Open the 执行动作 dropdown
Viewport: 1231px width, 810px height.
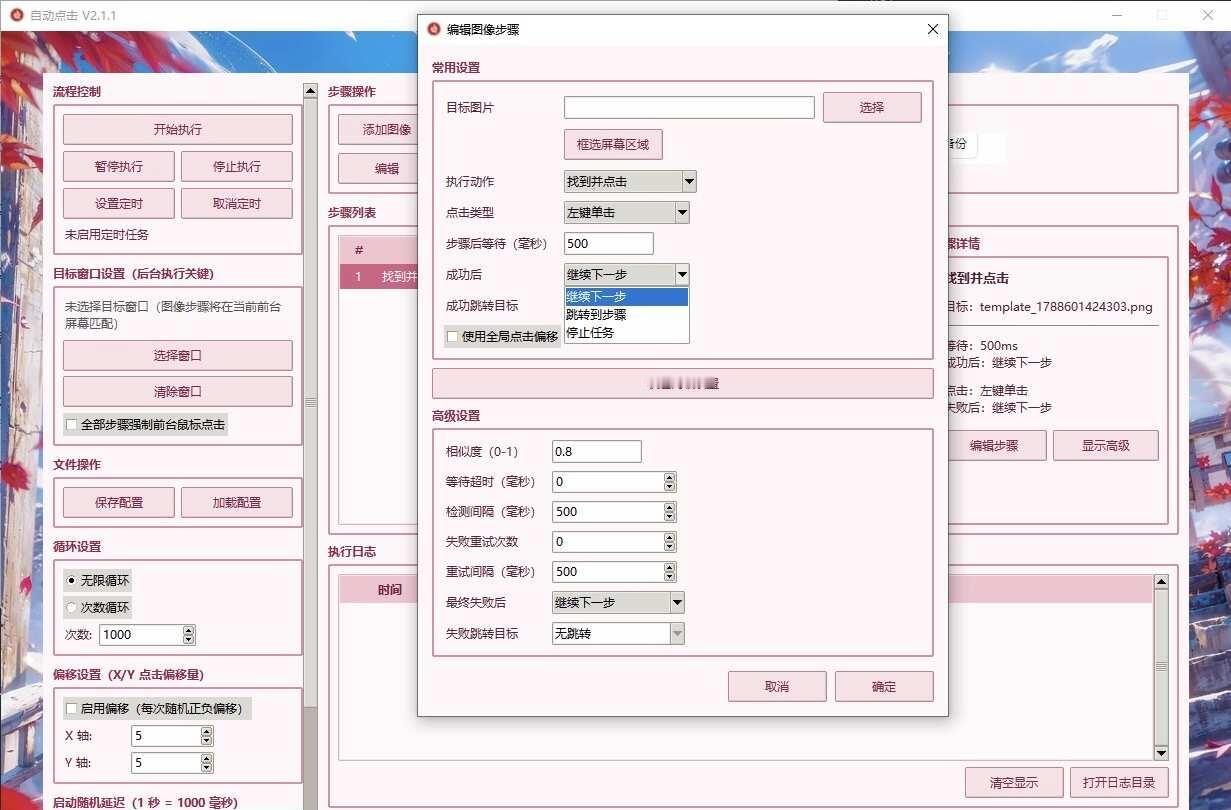coord(630,182)
